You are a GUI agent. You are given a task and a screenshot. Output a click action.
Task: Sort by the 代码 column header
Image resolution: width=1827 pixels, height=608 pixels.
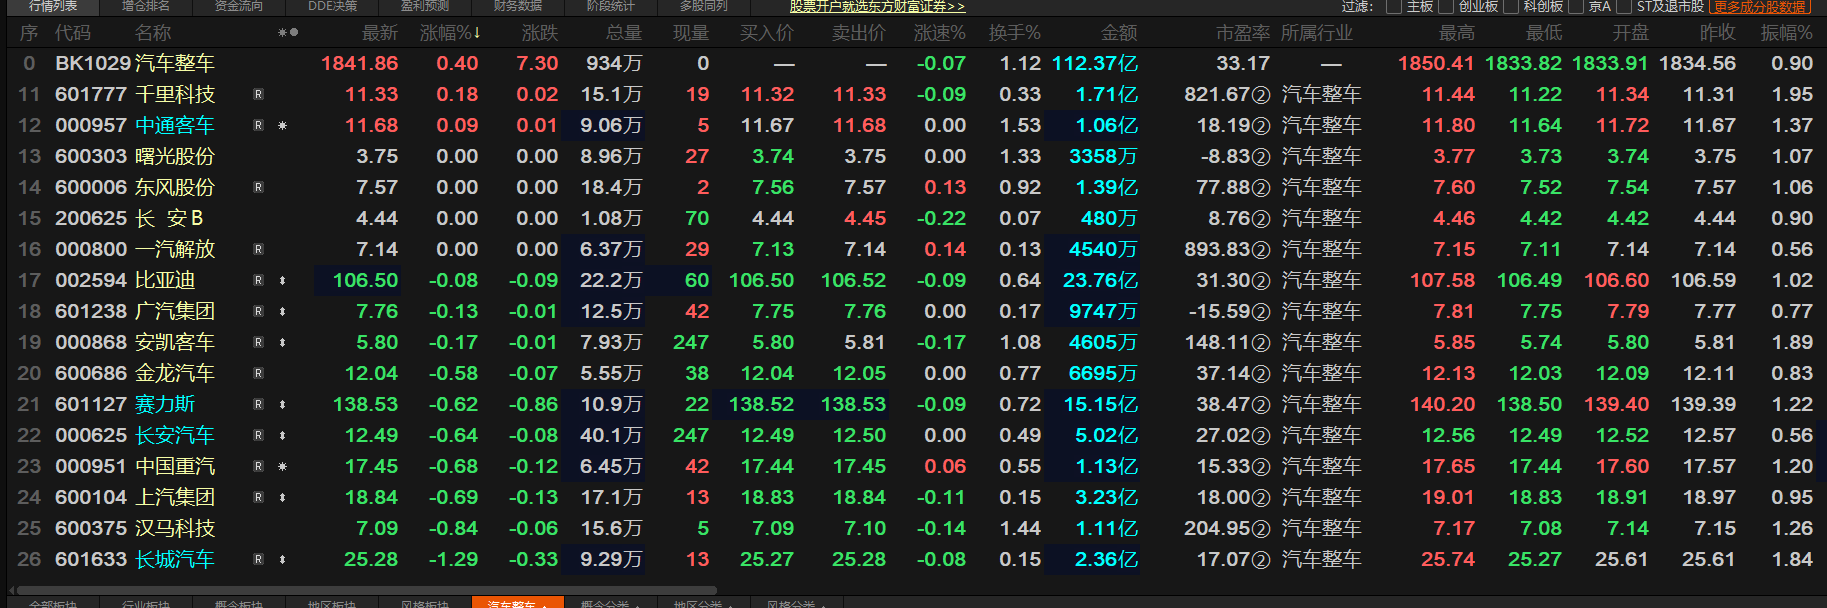coord(73,33)
